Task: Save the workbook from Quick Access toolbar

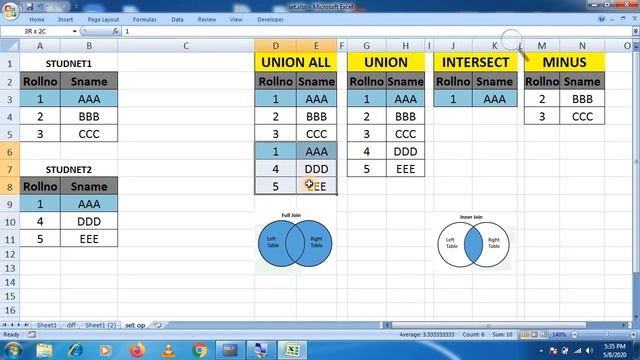Action: pos(30,7)
